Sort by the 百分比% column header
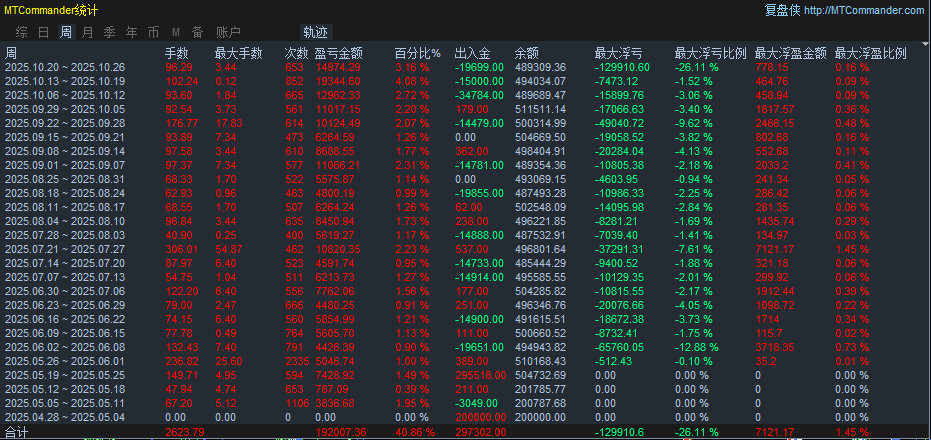Image resolution: width=931 pixels, height=440 pixels. tap(418, 53)
